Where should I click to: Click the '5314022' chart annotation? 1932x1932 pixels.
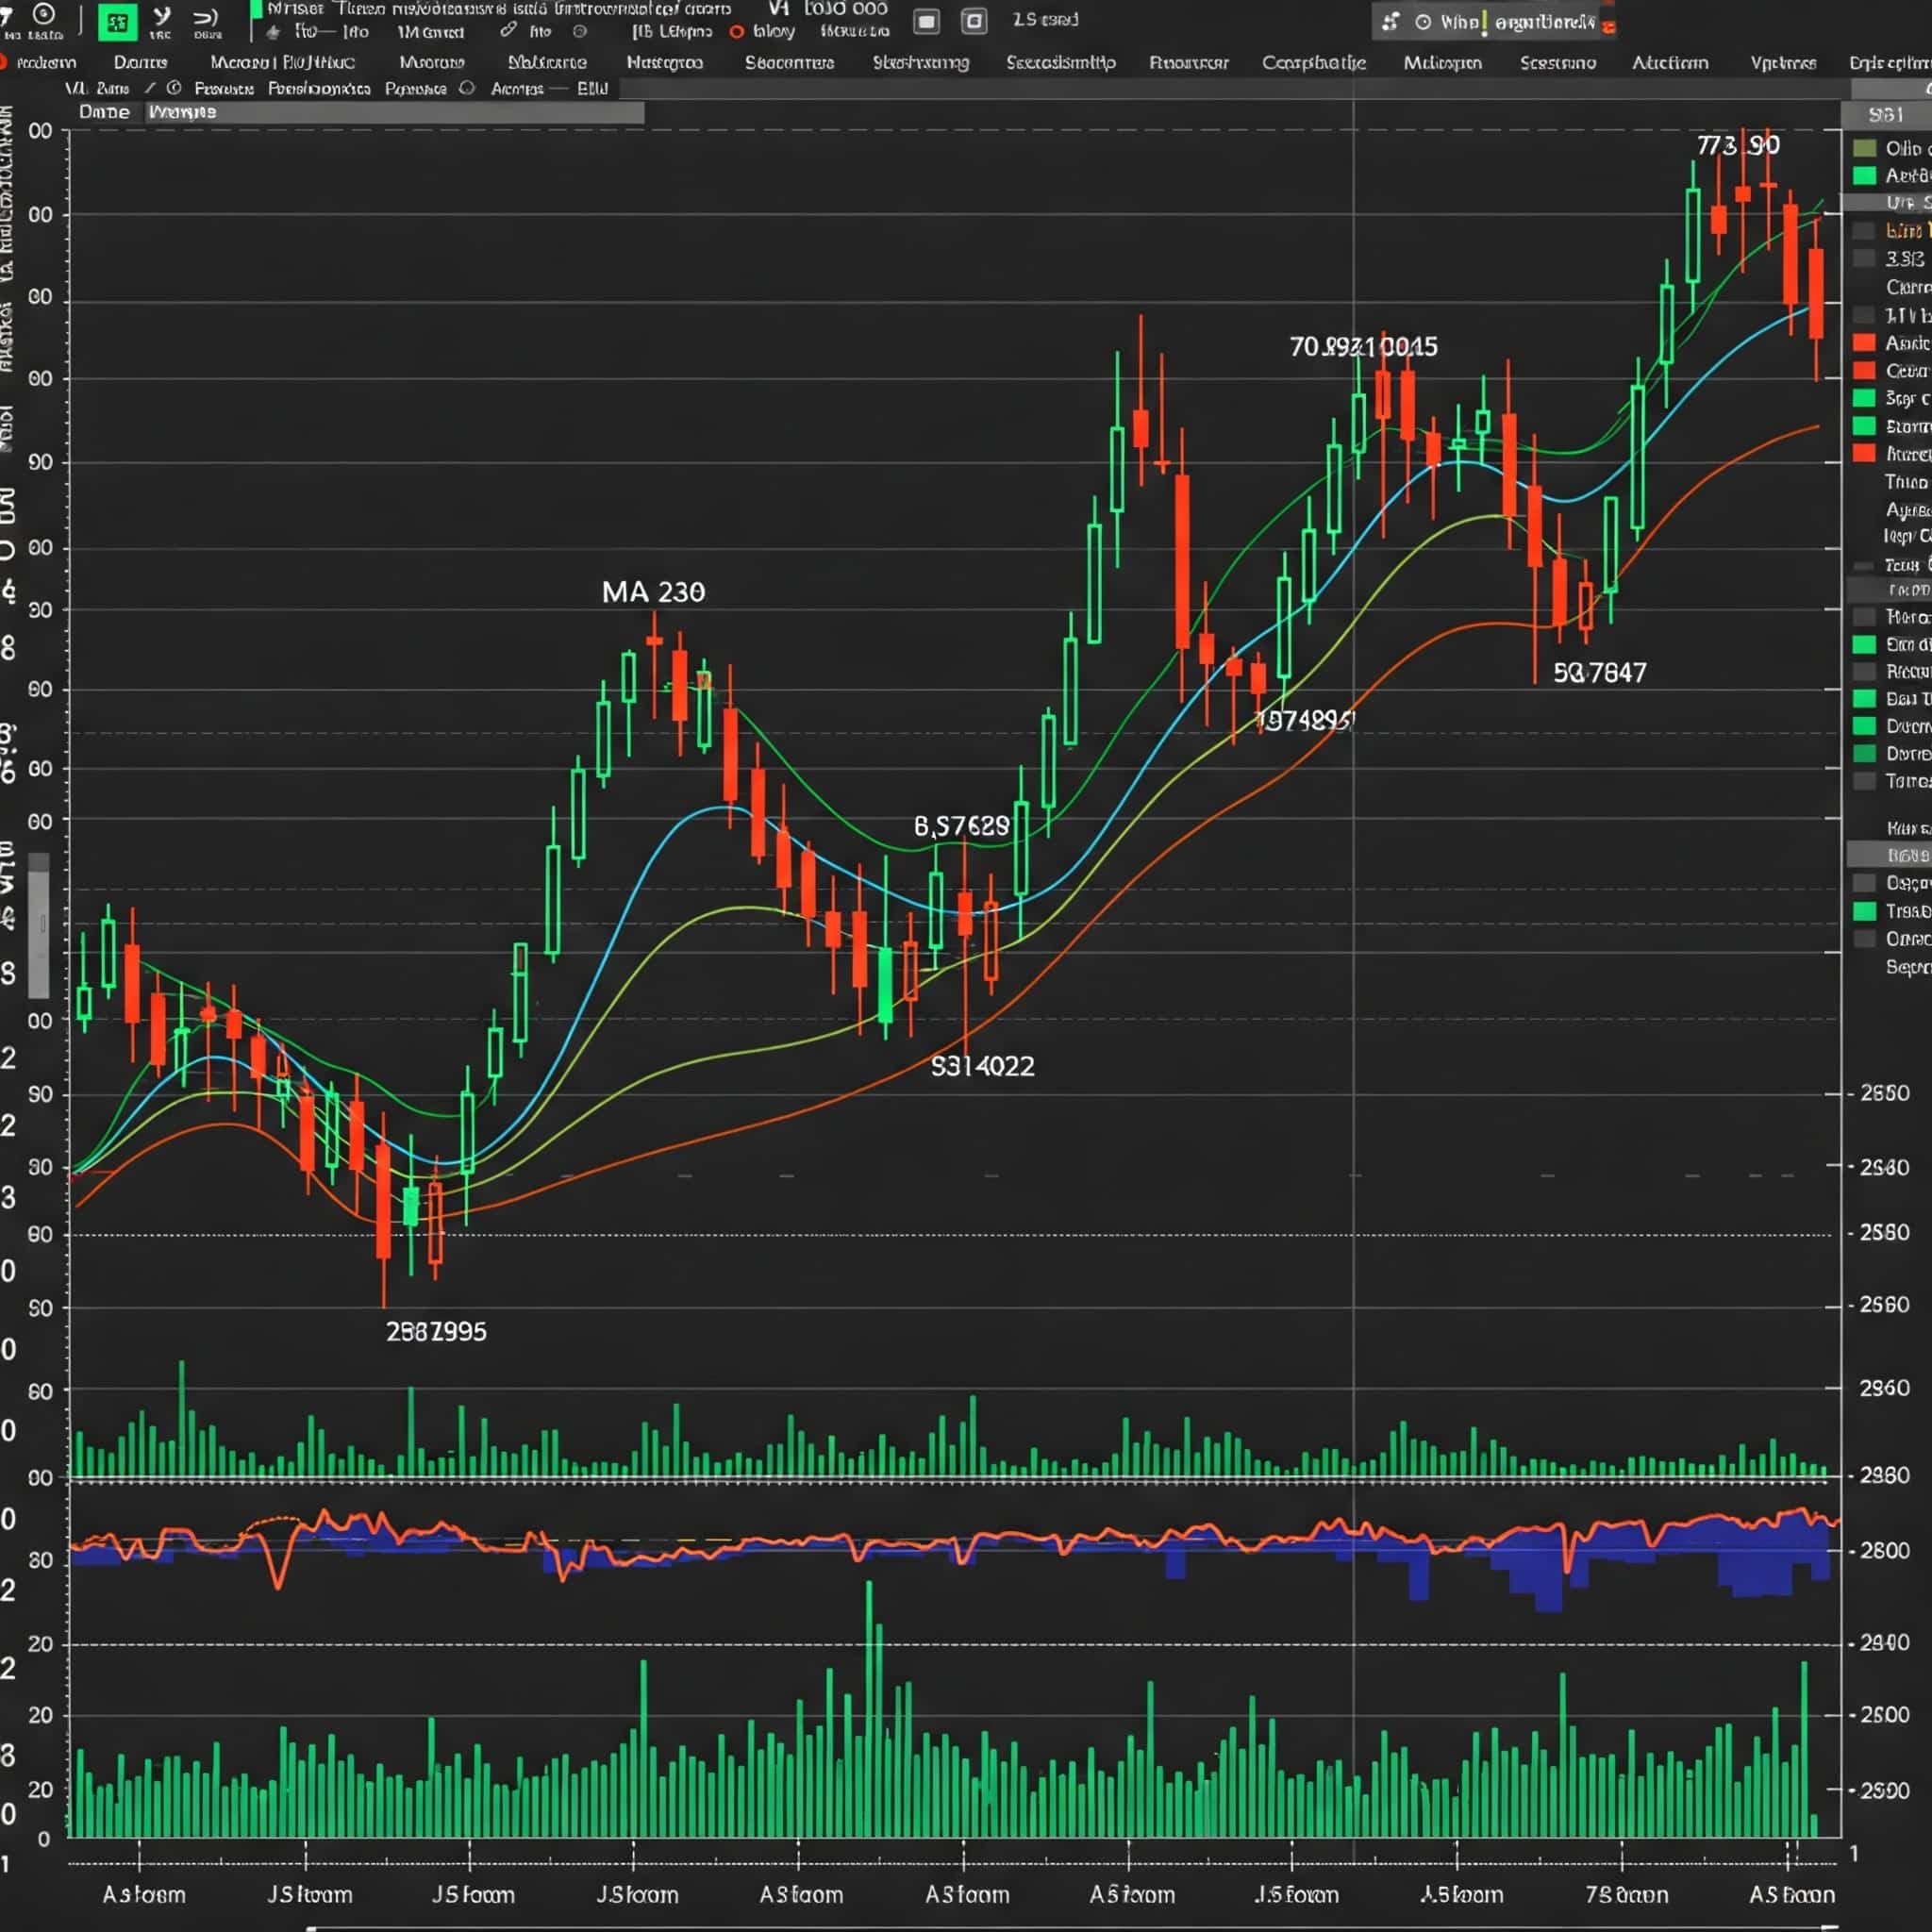point(983,1066)
